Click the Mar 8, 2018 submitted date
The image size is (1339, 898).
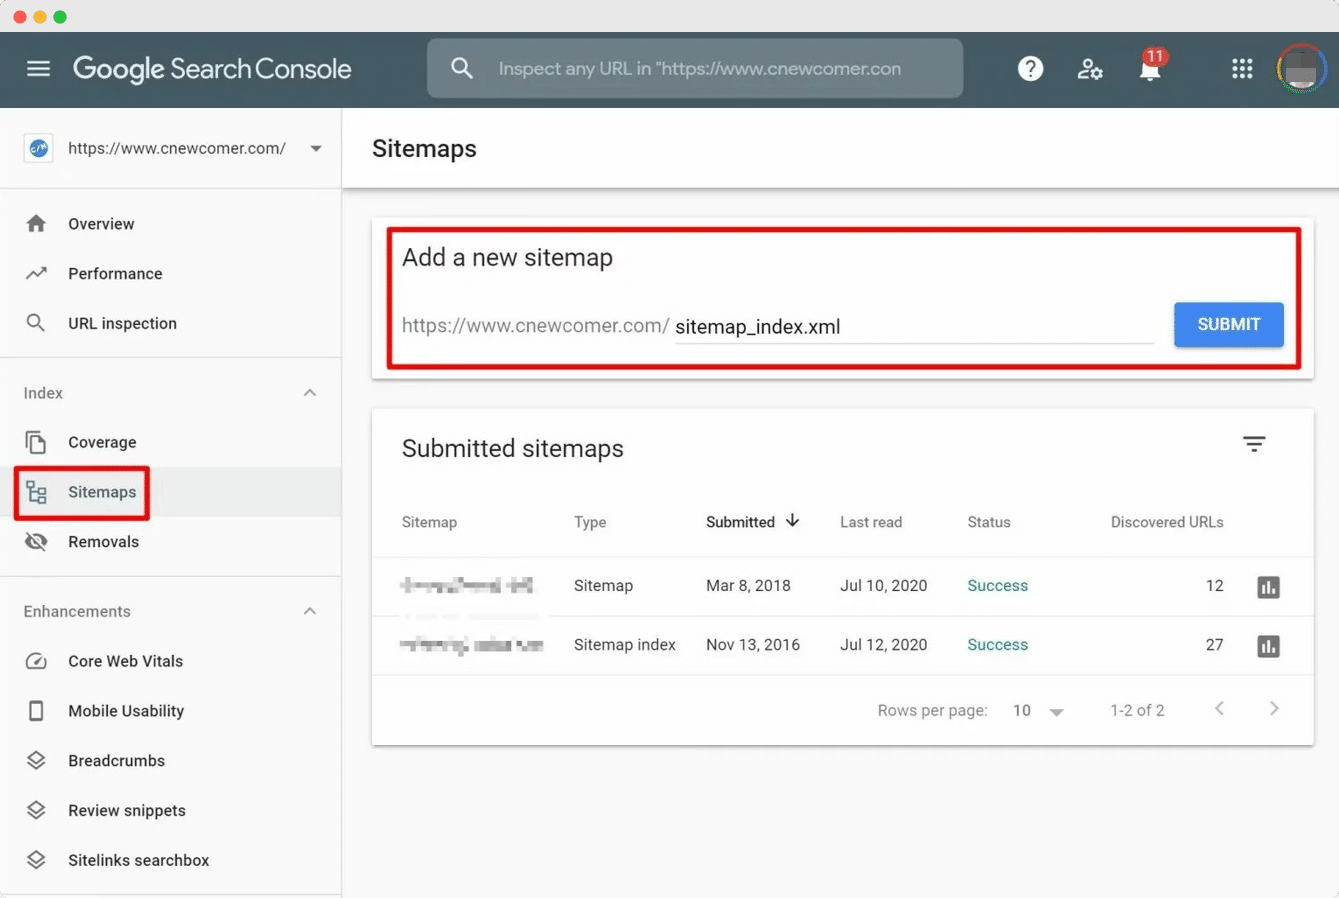748,586
